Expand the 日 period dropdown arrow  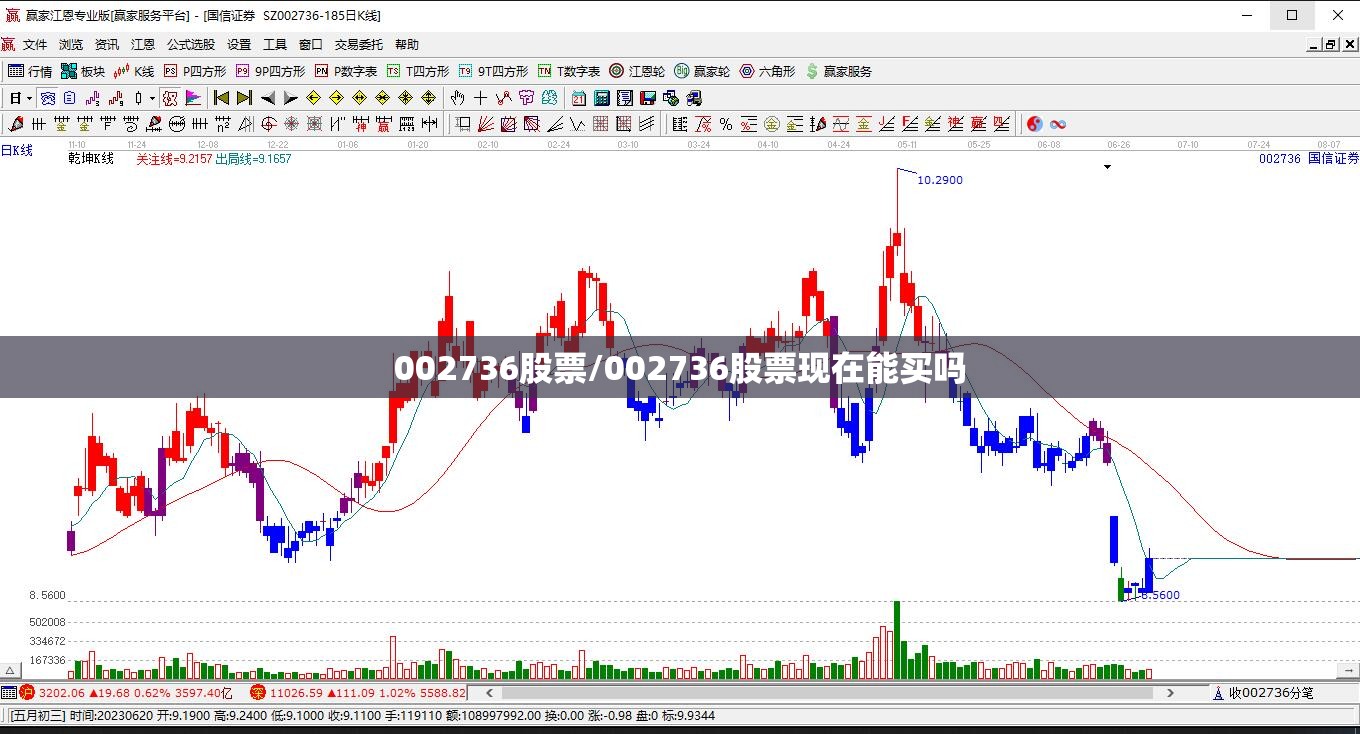point(30,98)
